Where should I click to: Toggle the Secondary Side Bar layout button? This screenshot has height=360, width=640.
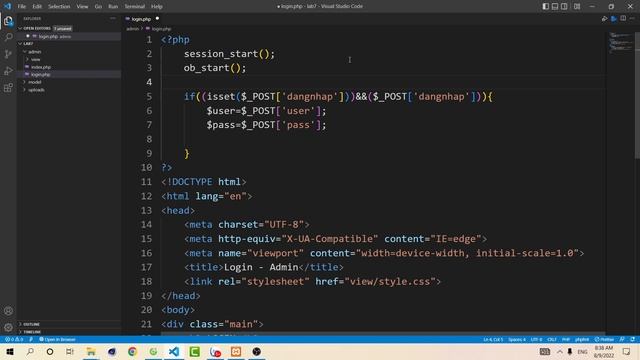(564, 6)
